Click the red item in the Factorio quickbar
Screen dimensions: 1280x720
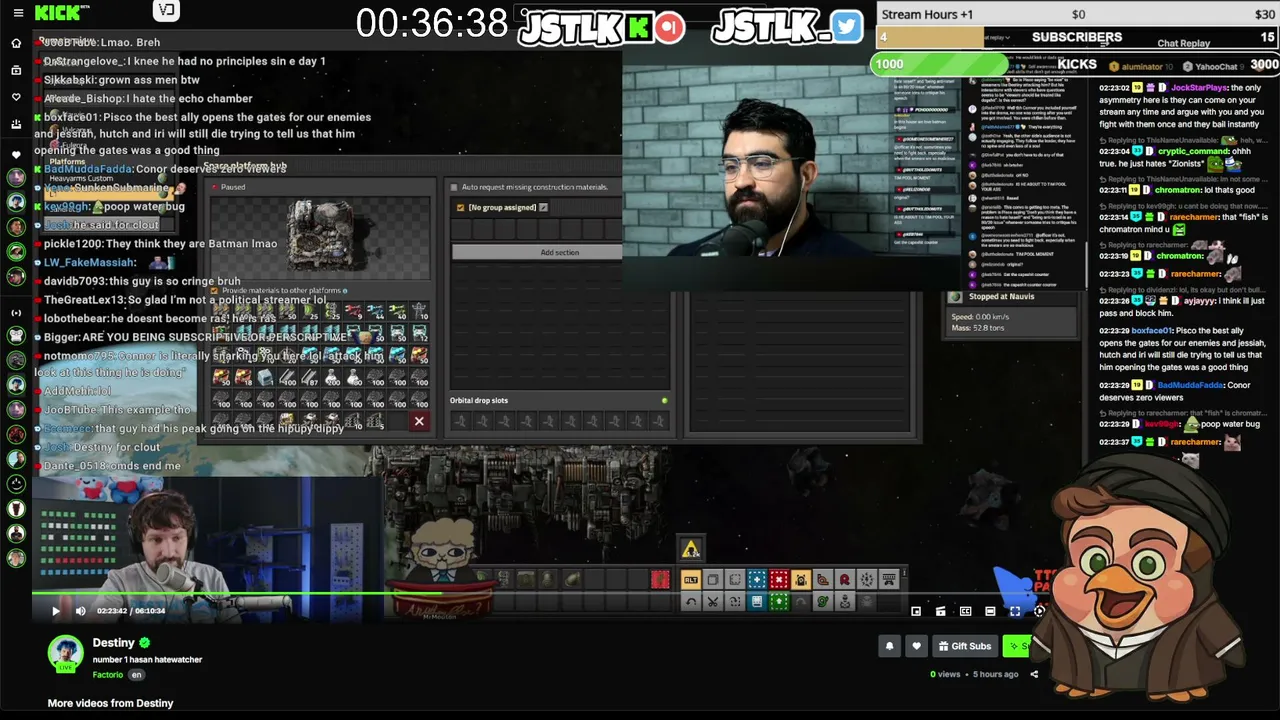click(659, 580)
